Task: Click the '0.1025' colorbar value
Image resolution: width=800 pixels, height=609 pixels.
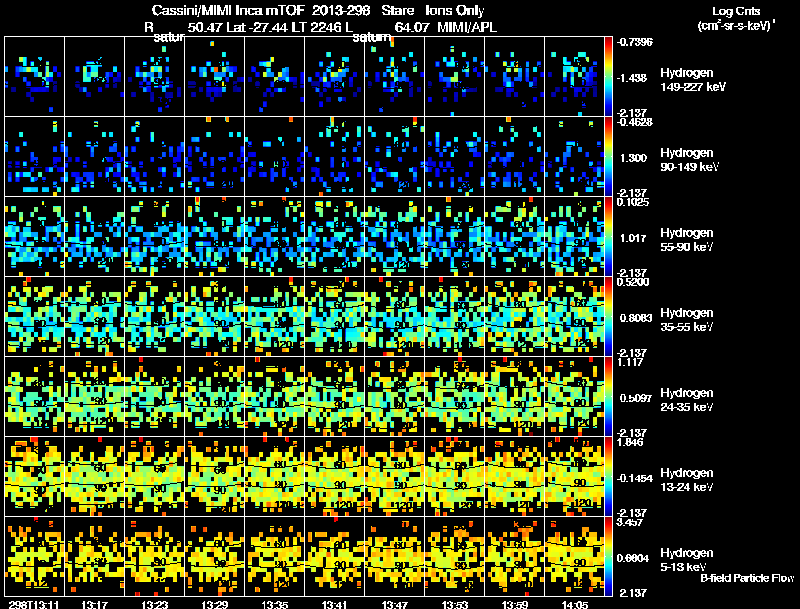Action: pos(633,202)
